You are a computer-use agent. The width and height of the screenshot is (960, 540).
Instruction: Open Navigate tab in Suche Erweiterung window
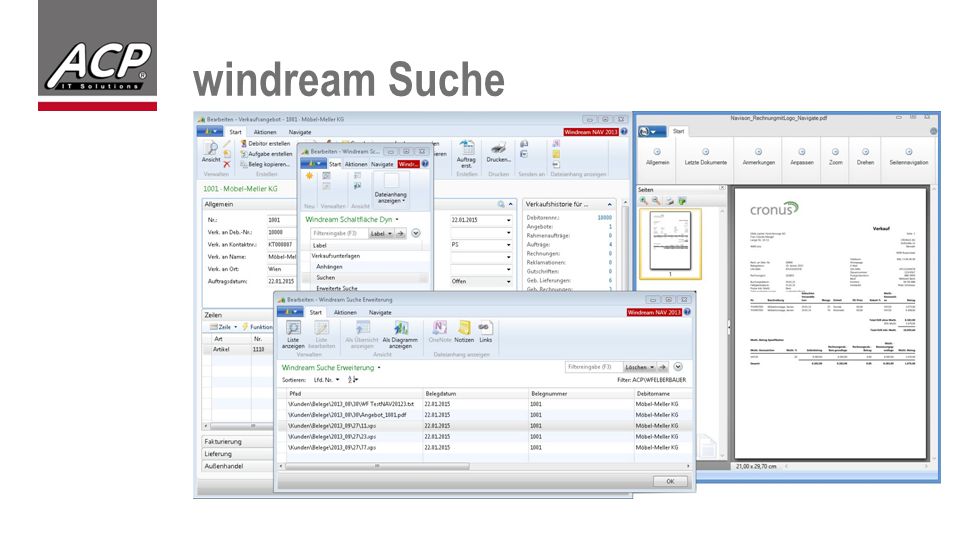[x=380, y=312]
